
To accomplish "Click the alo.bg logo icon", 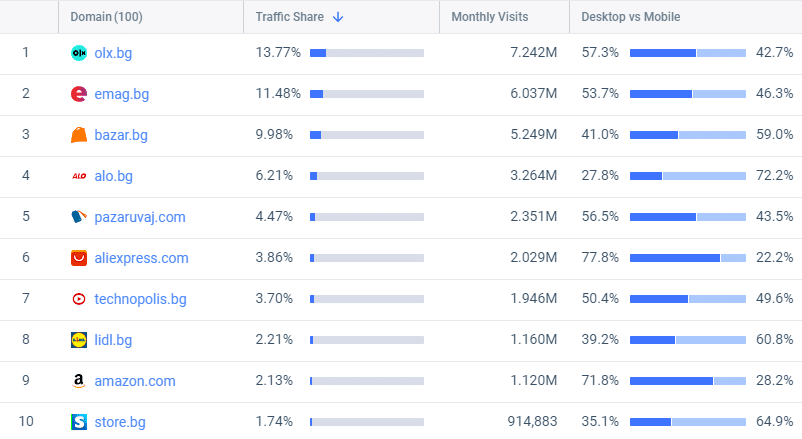I will click(79, 176).
